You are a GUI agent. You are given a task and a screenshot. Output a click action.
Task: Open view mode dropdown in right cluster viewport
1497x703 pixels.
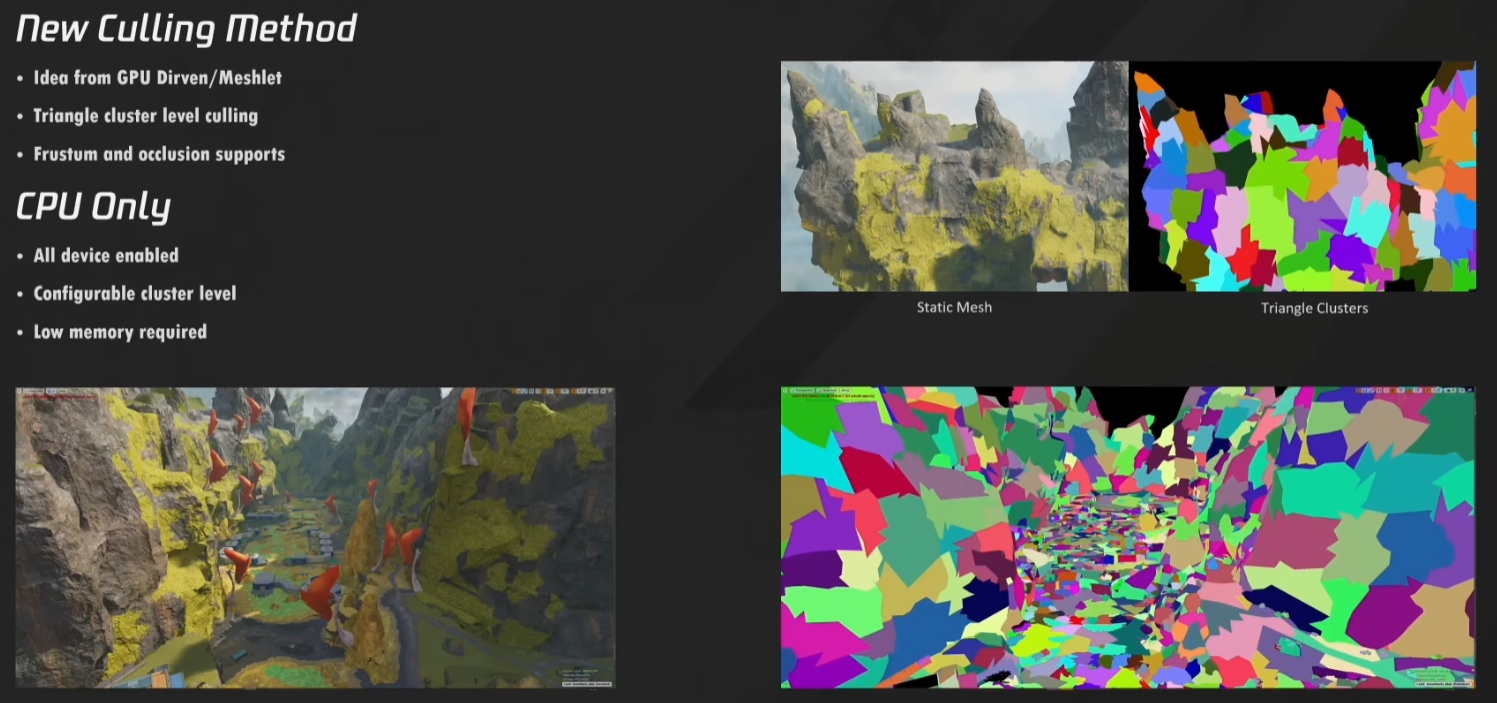(x=829, y=391)
